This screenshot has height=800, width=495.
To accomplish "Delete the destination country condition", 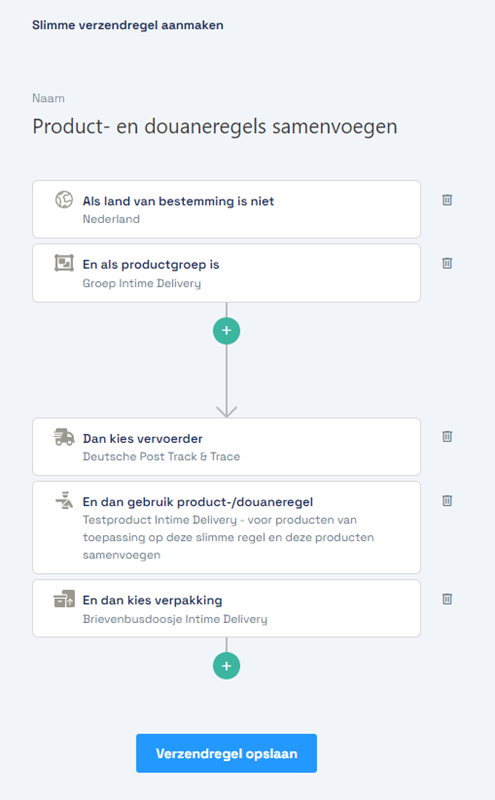I will (x=447, y=200).
